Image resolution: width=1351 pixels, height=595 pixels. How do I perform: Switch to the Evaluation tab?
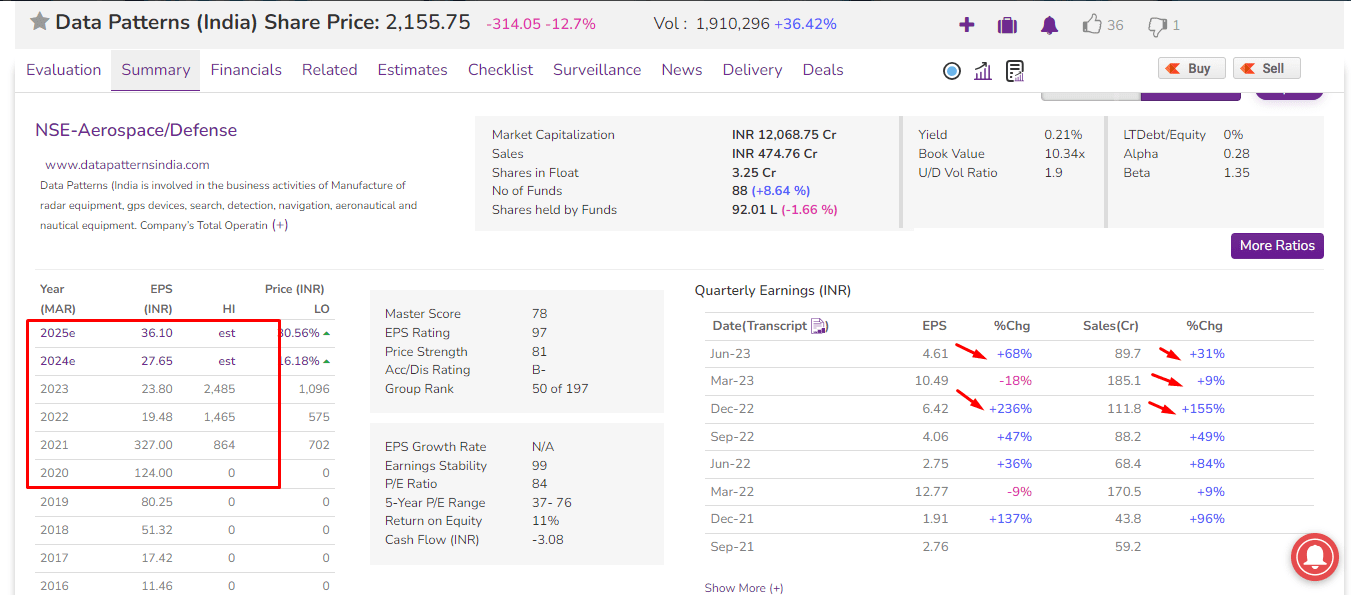pyautogui.click(x=64, y=70)
